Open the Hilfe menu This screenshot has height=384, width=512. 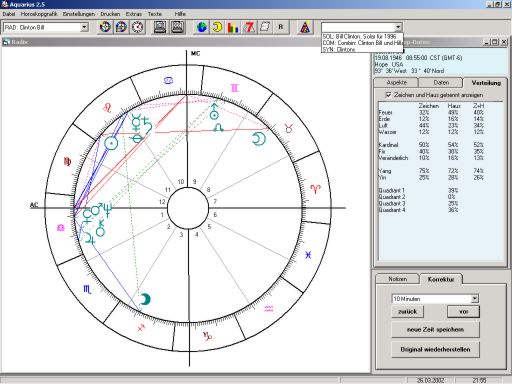(x=180, y=14)
